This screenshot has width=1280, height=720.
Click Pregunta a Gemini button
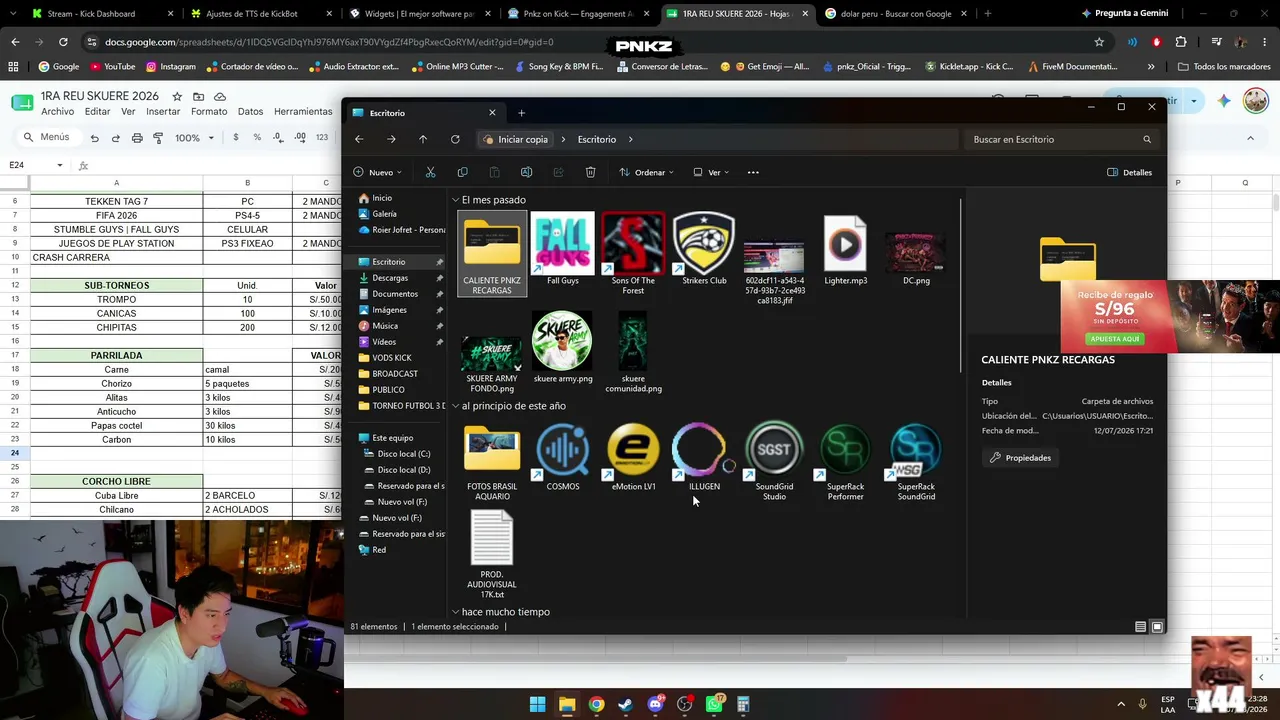point(1123,14)
